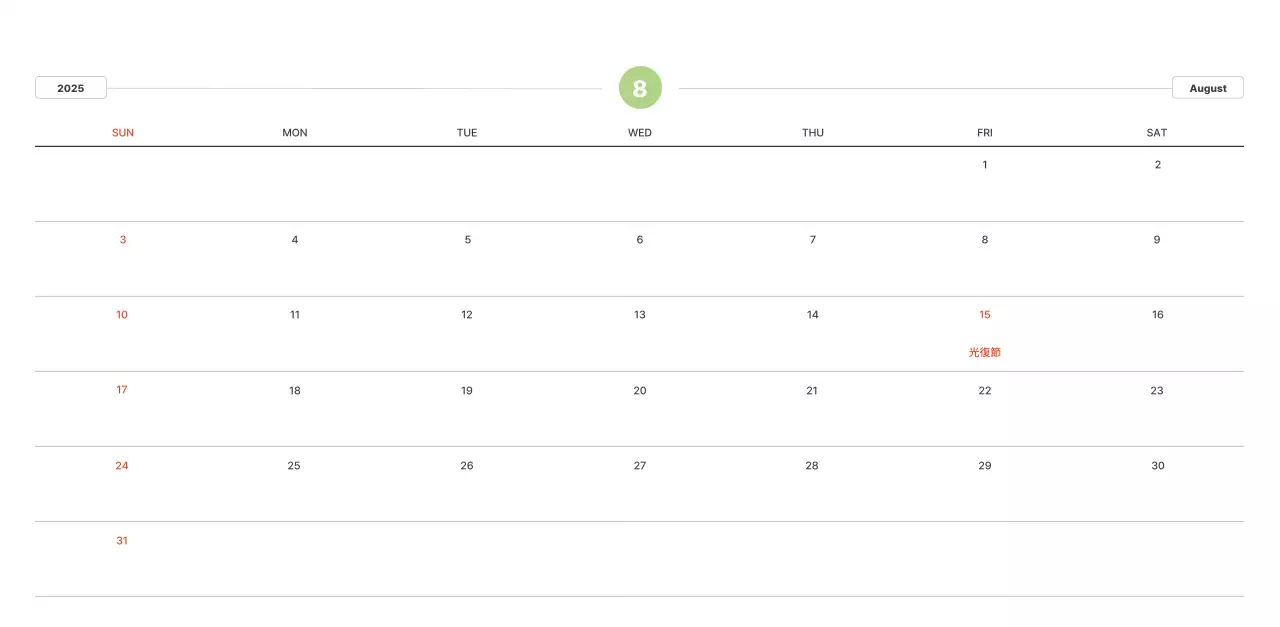Choose Monday the 25th

[294, 466]
